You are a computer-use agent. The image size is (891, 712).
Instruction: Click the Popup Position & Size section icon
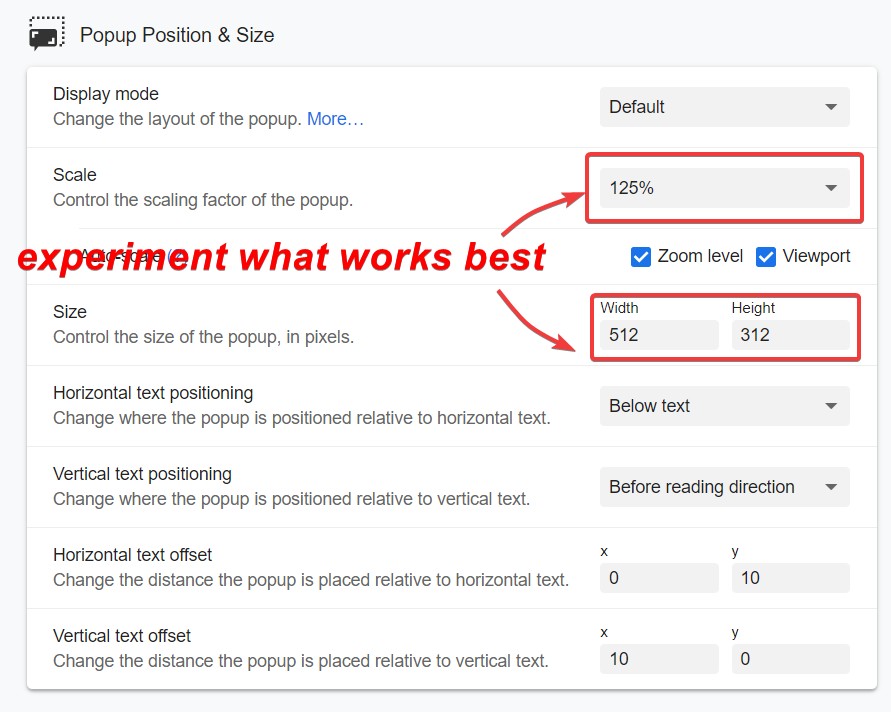coord(46,35)
